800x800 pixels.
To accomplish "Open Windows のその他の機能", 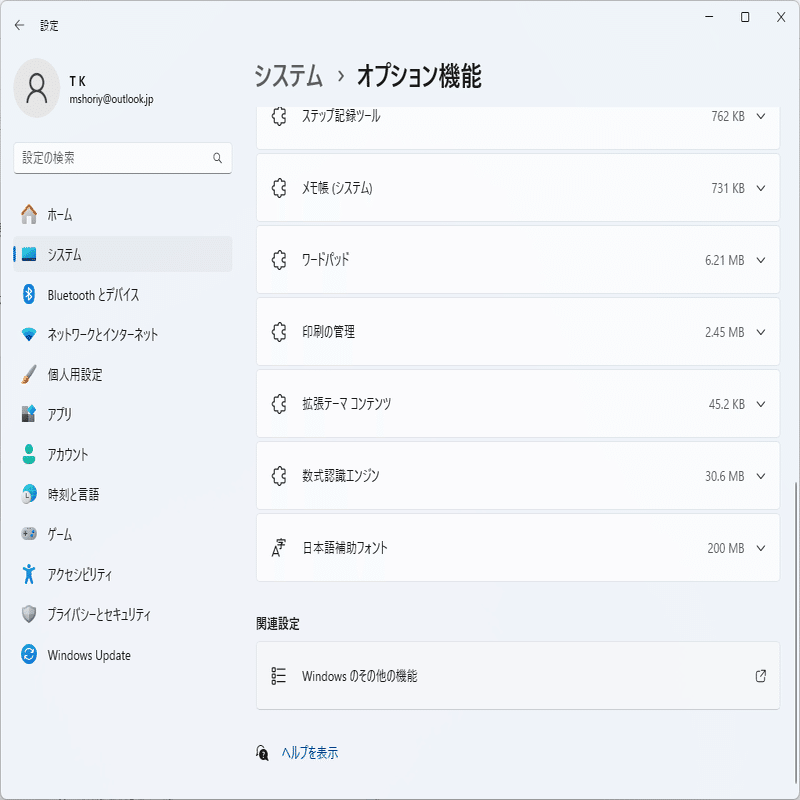I will click(x=518, y=676).
